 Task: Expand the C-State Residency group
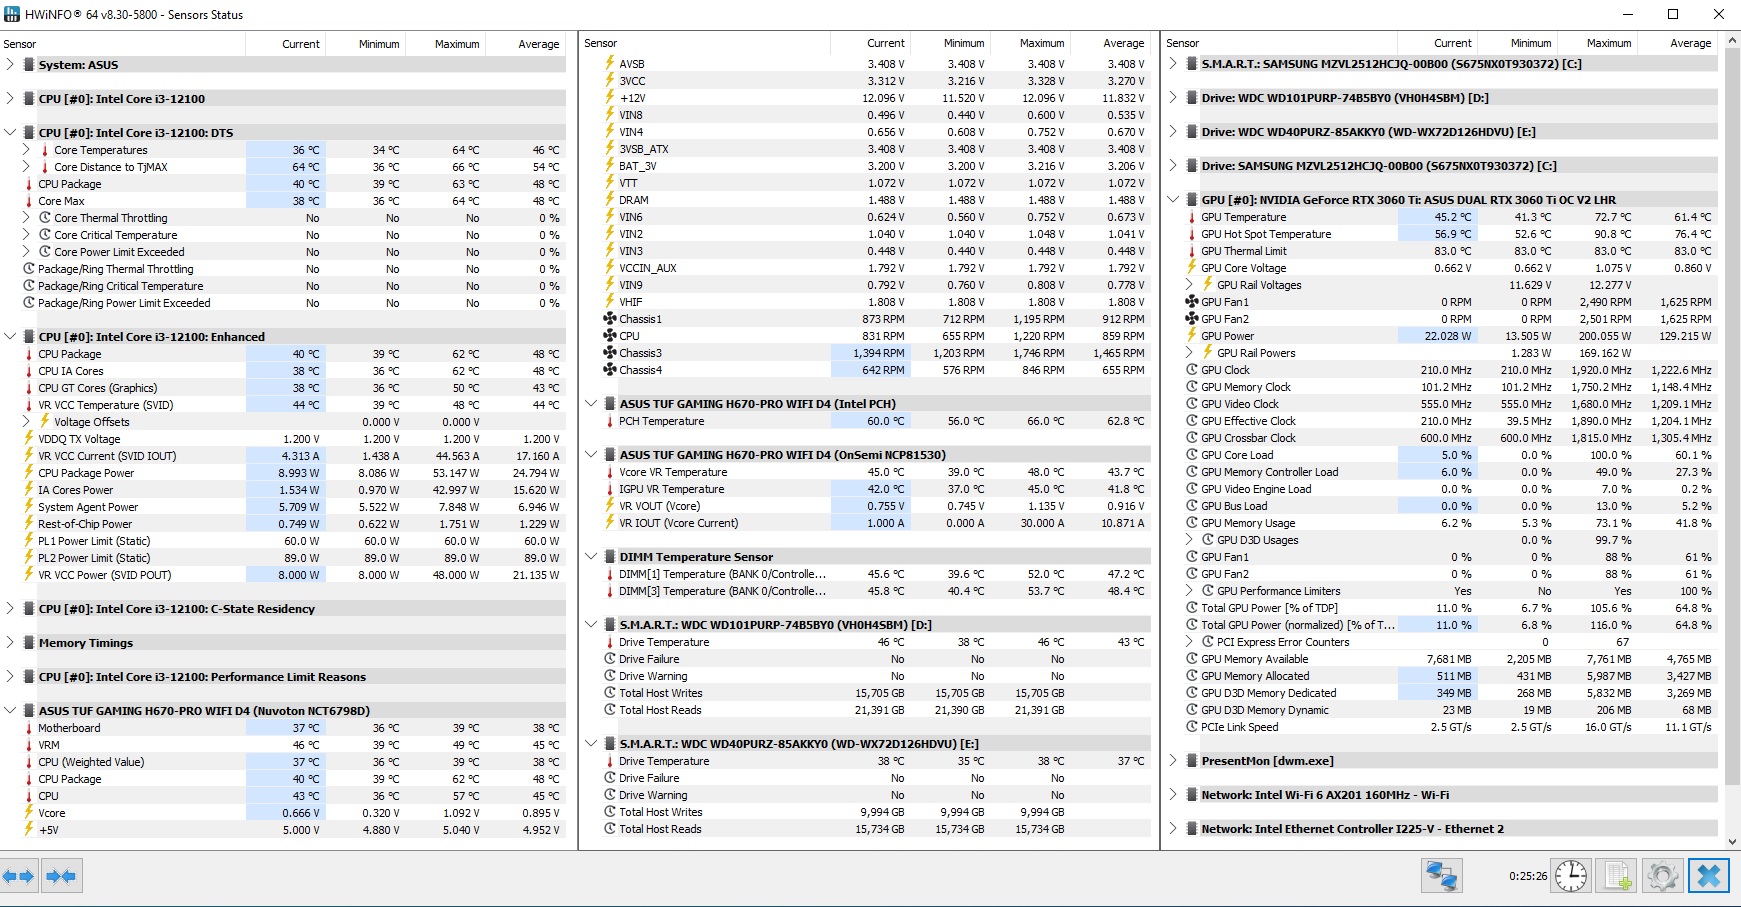click(10, 609)
